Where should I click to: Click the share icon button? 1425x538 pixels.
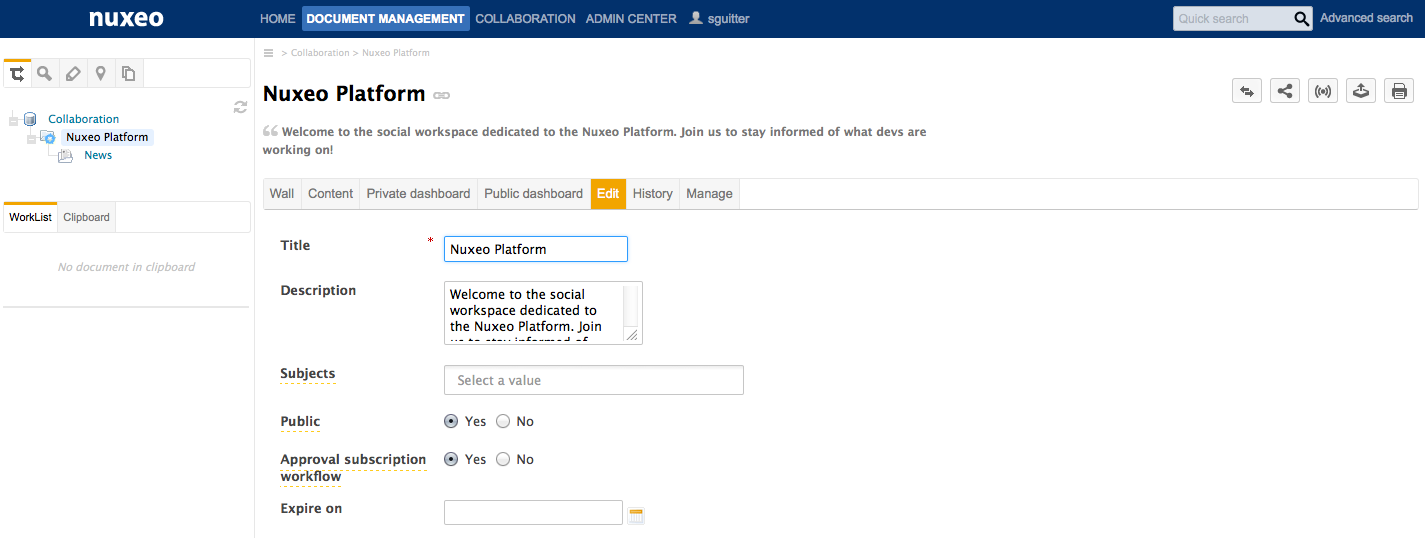[x=1285, y=91]
